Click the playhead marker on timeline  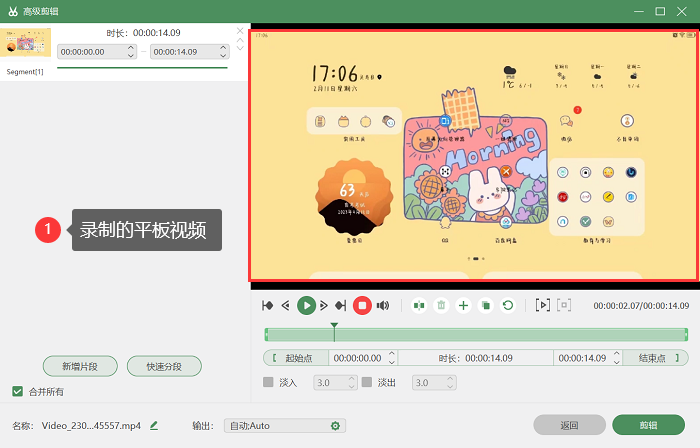pos(334,326)
